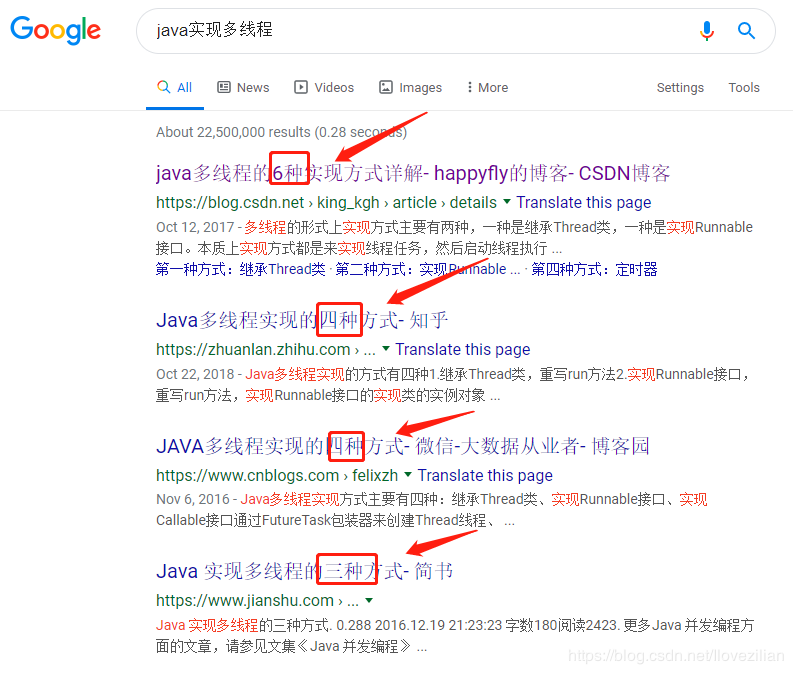The image size is (793, 674).
Task: Expand dropdown arrow next to cnblogs.com URL
Action: click(x=408, y=475)
